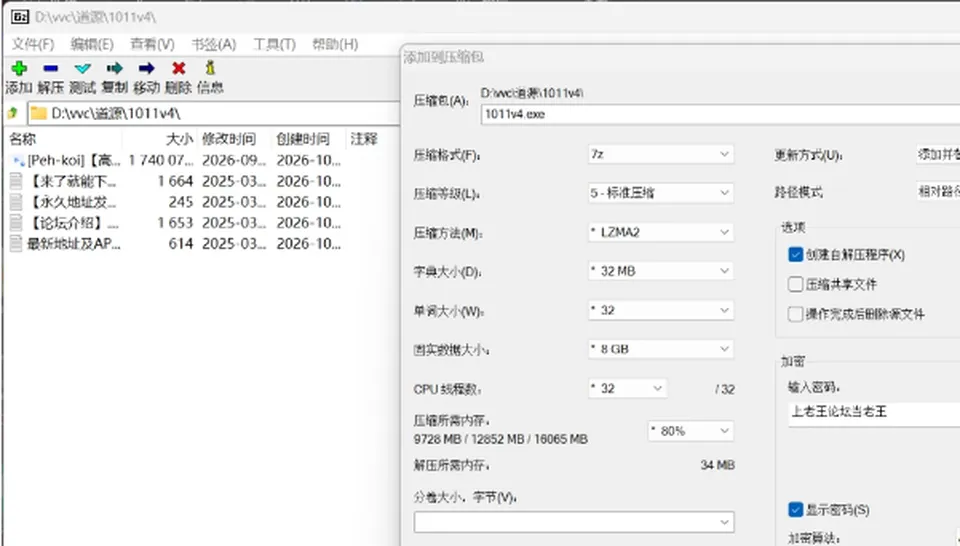
Task: Click the up-folder icon beside the address bar
Action: pos(13,113)
